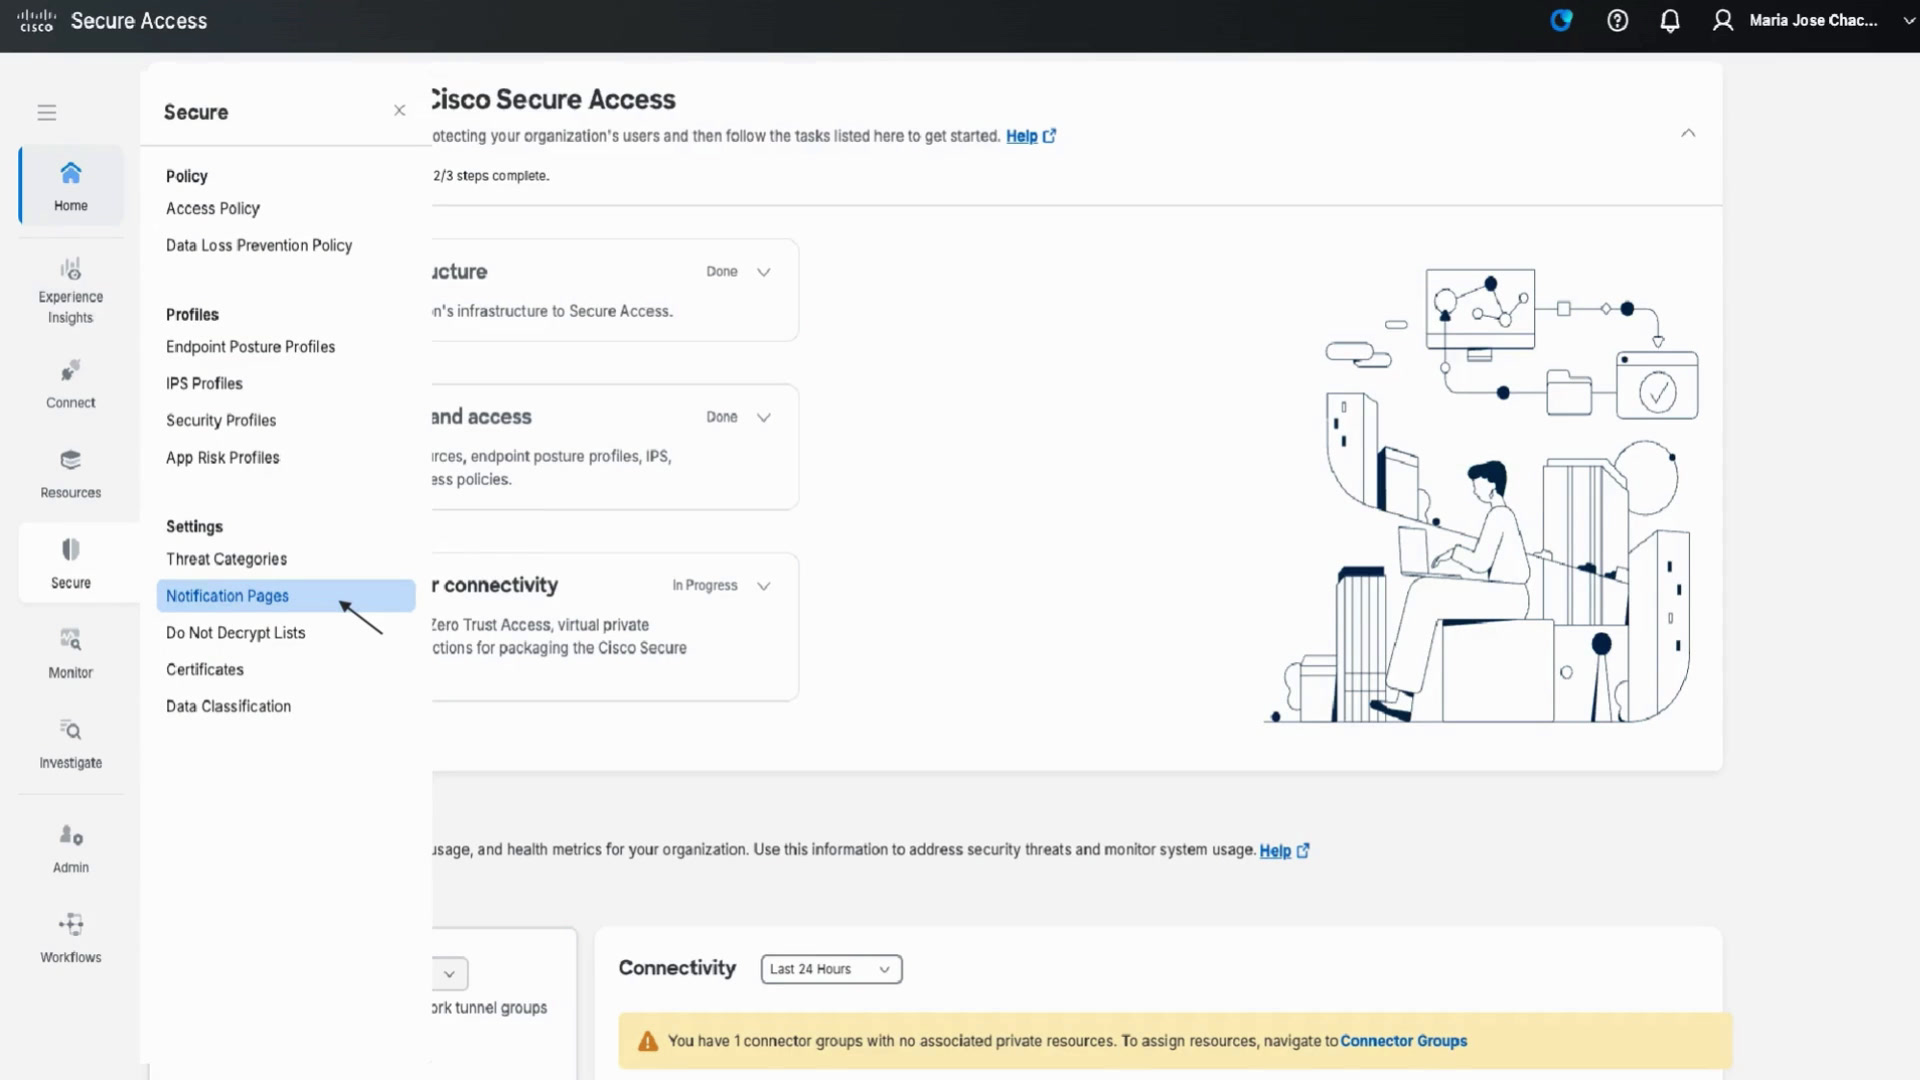Open App Risk Profiles item
This screenshot has width=1920, height=1080.
pos(223,458)
